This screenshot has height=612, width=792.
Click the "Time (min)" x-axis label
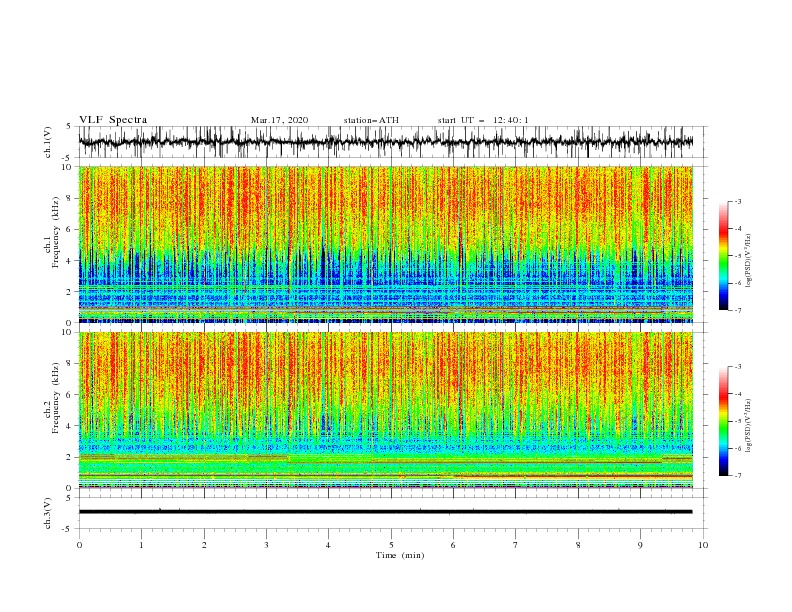400,555
